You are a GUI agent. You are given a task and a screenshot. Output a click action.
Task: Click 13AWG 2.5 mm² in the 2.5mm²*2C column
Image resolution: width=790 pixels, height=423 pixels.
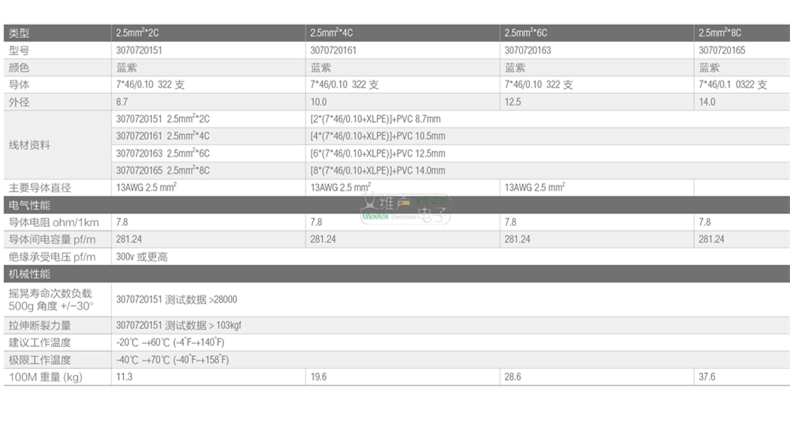(x=146, y=187)
